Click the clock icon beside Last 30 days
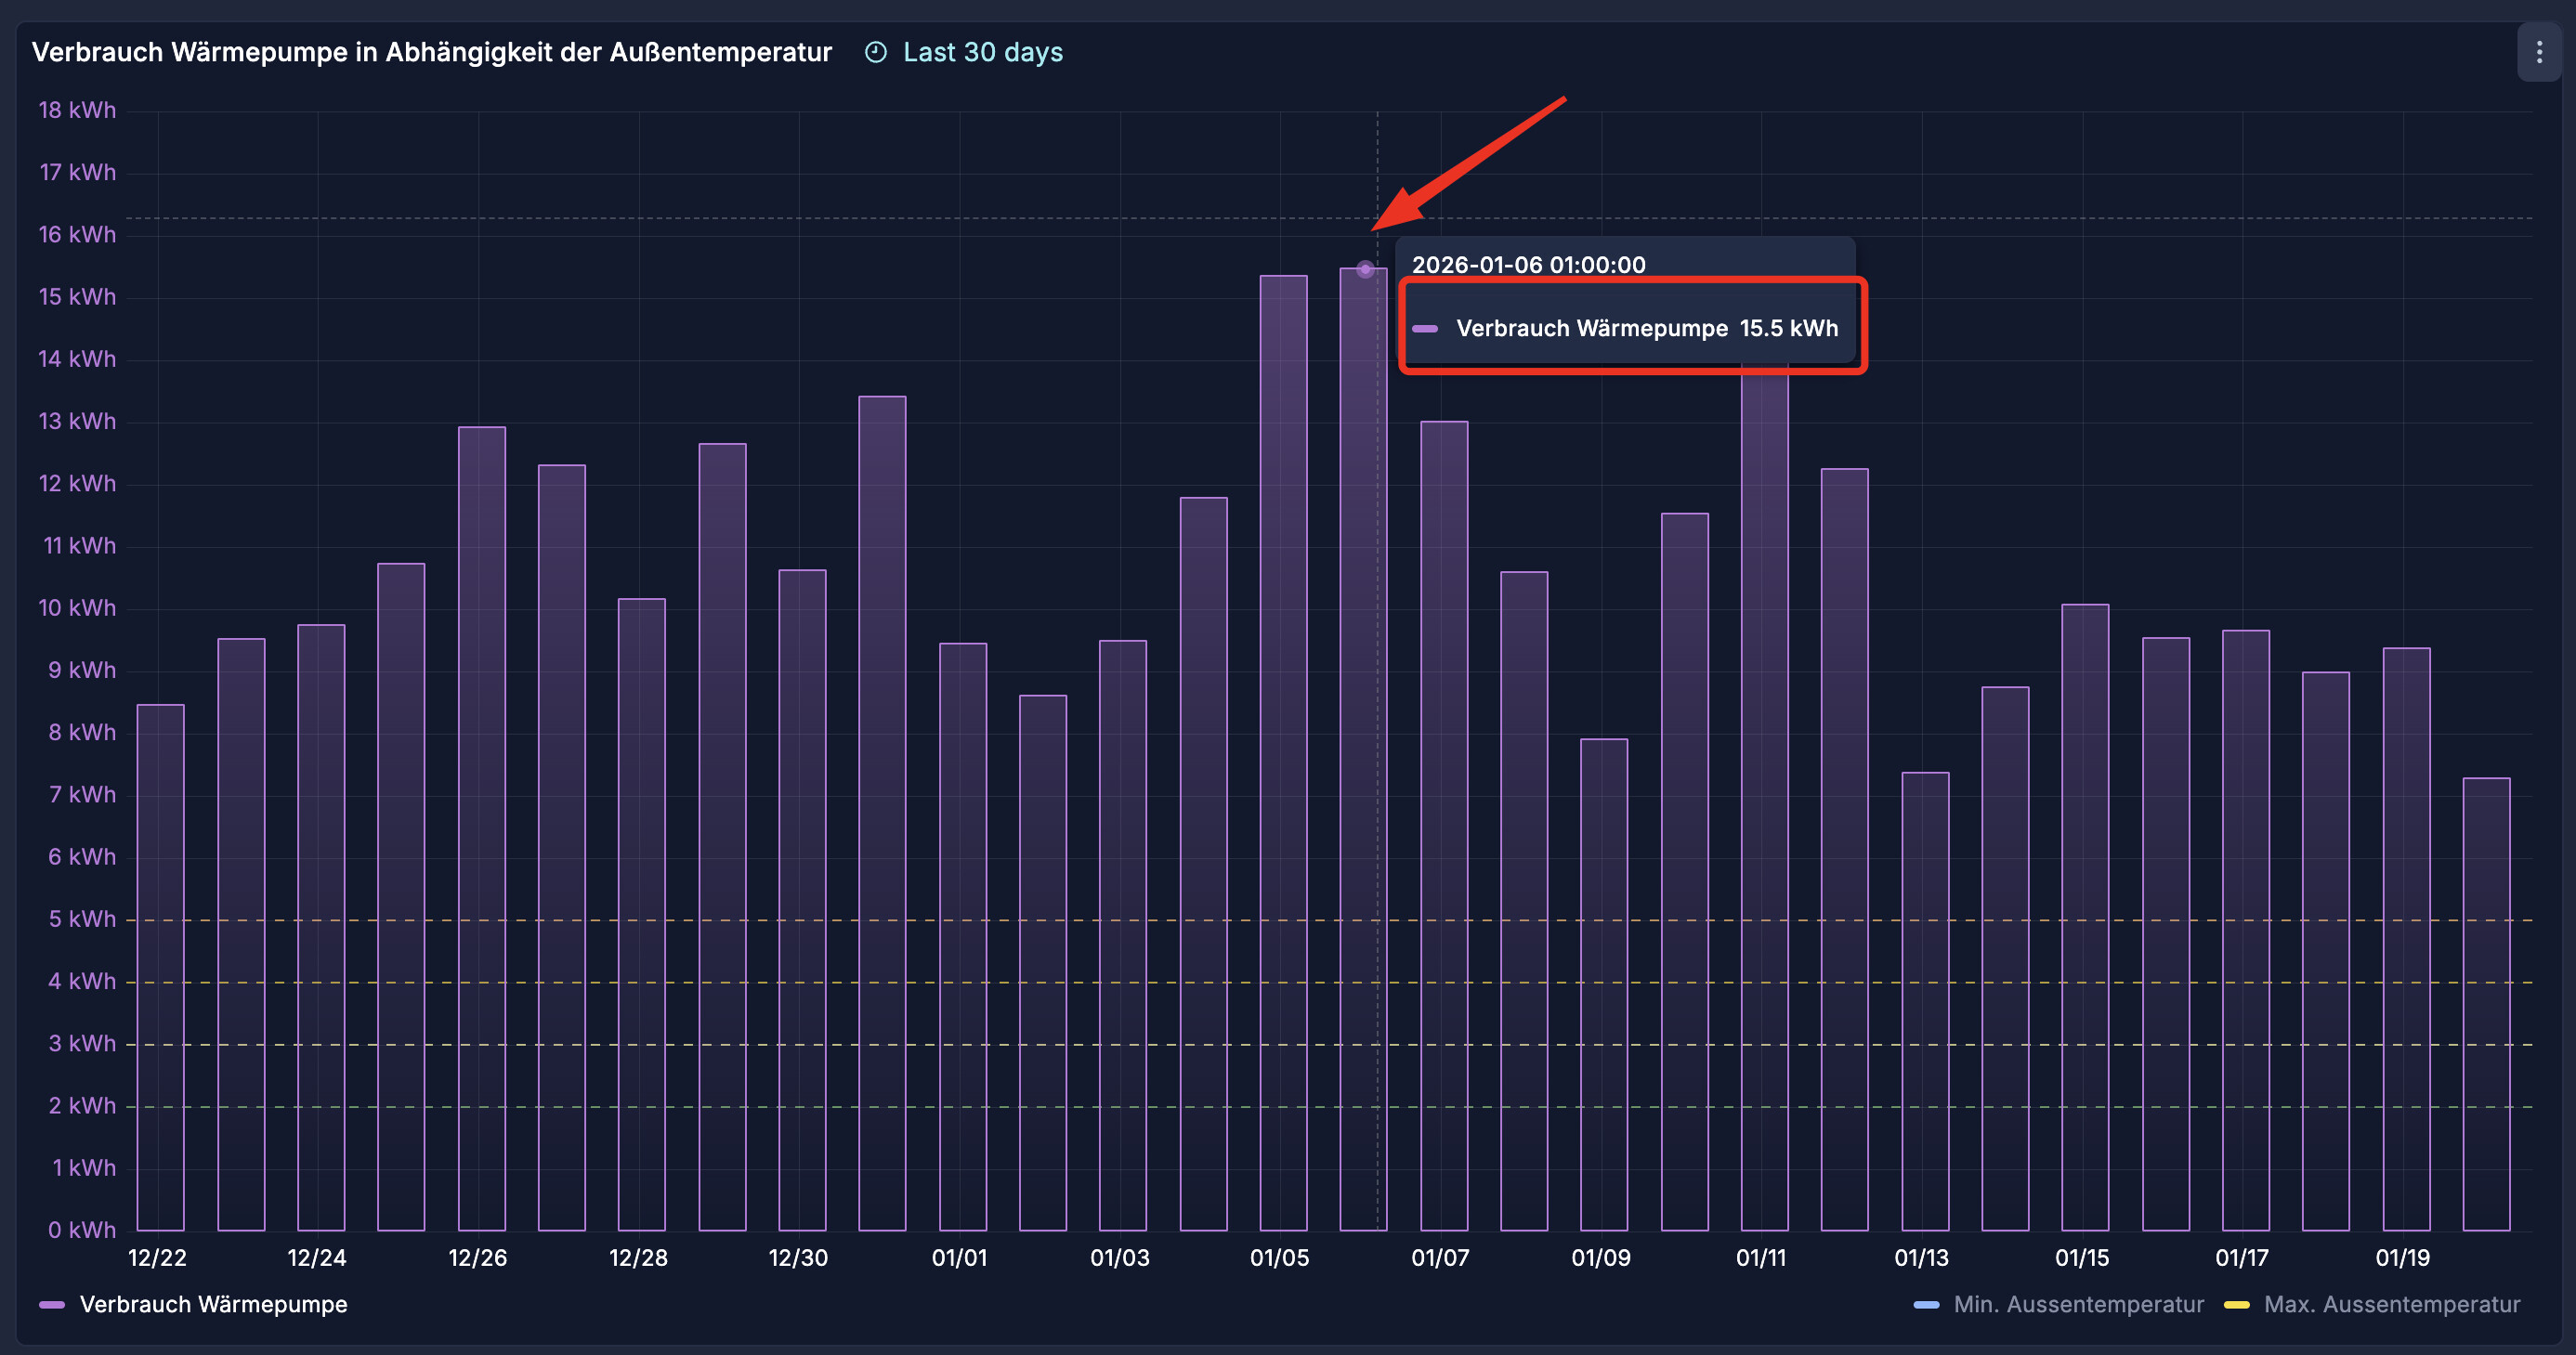 pyautogui.click(x=875, y=52)
